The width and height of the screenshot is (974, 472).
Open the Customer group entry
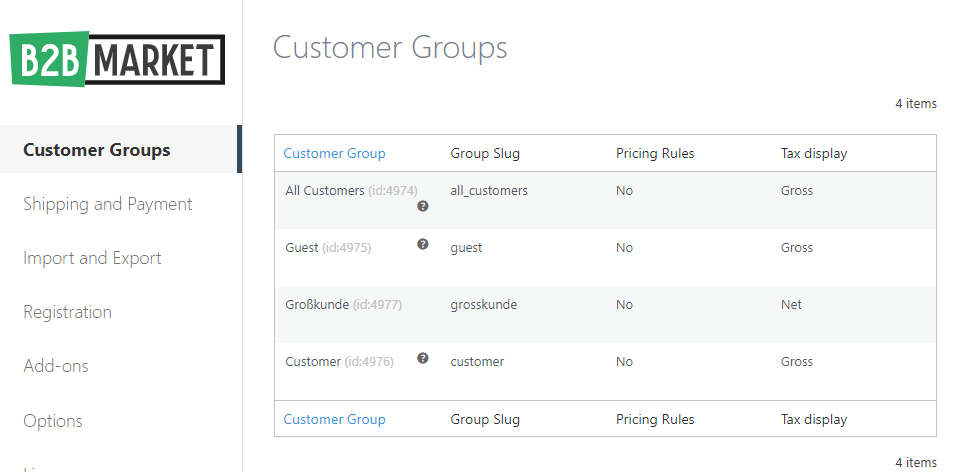coord(313,361)
